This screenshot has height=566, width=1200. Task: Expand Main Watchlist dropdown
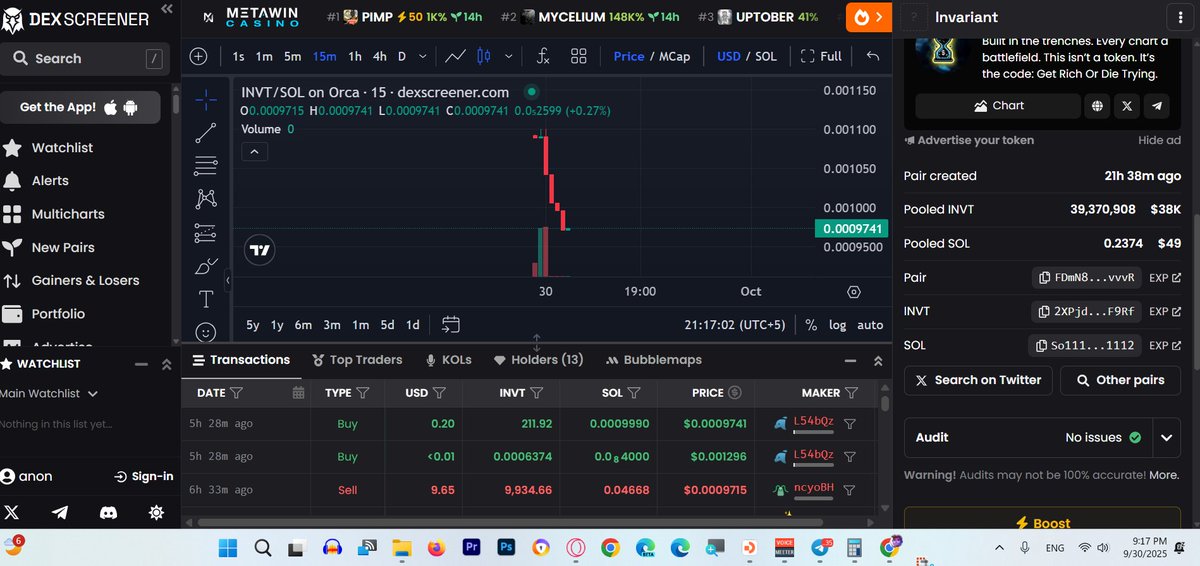(x=48, y=394)
